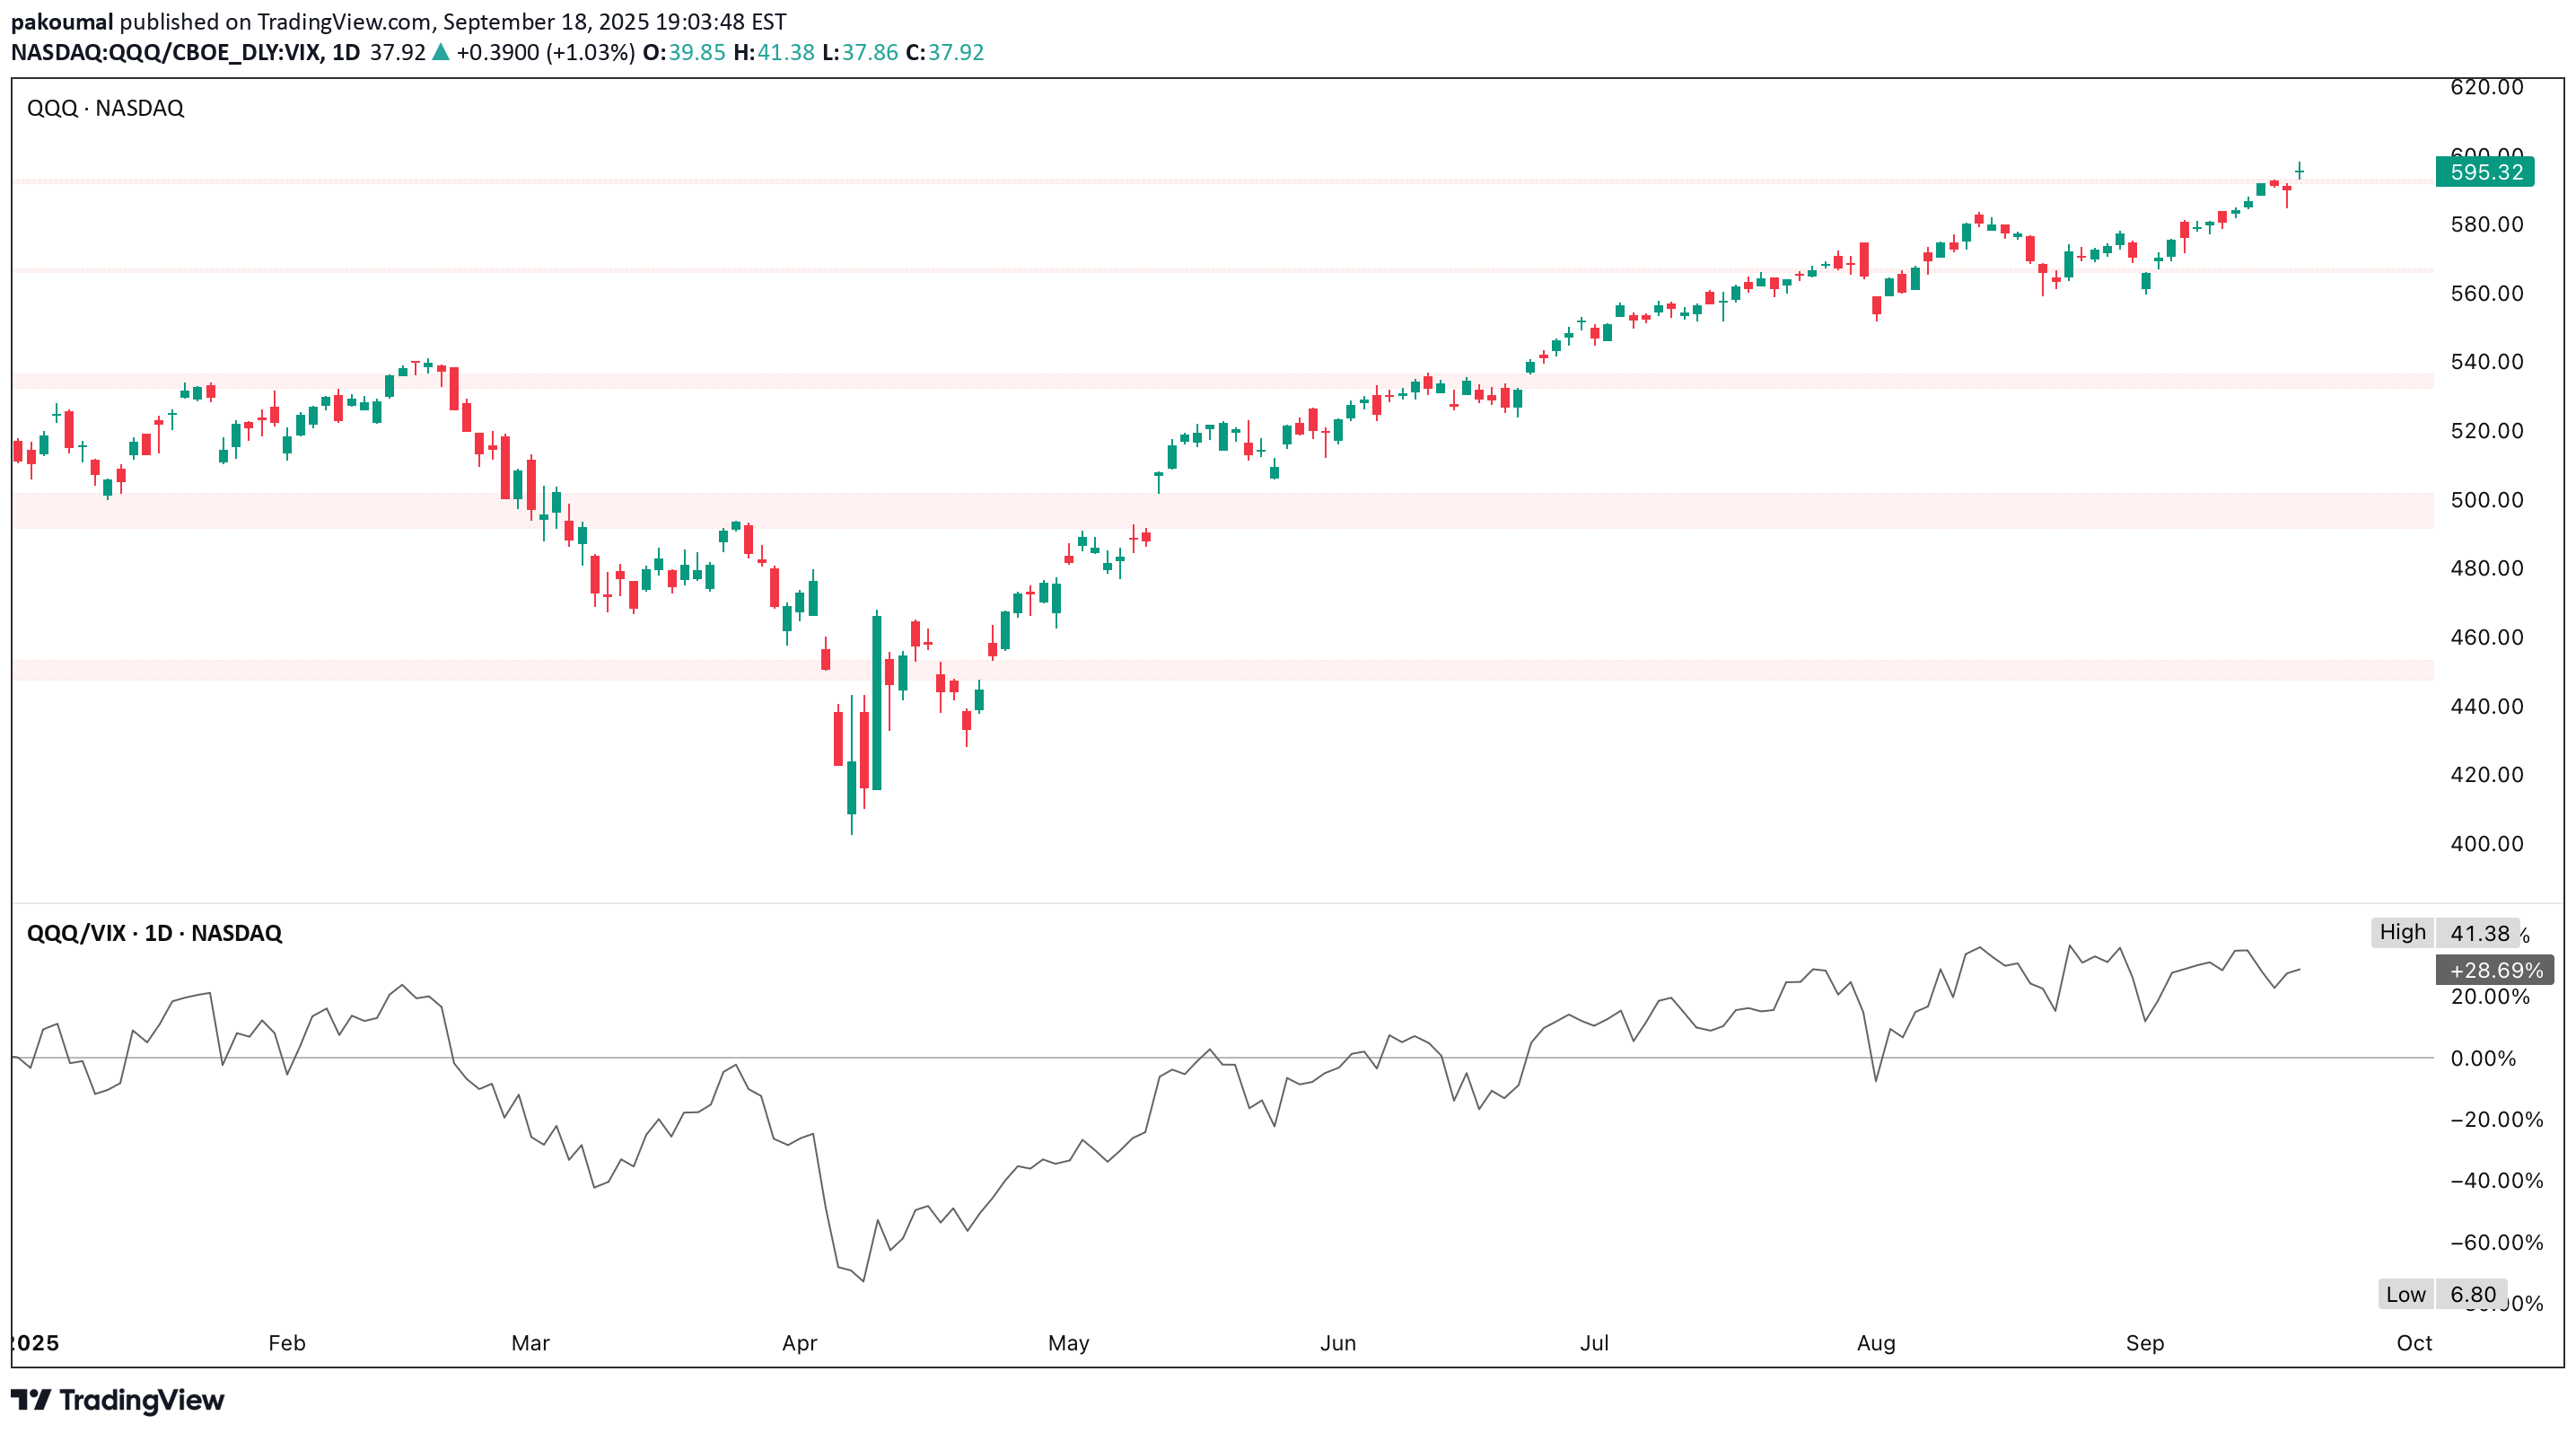Click the +28.69% value label
The width and height of the screenshot is (2576, 1433).
tap(2495, 970)
